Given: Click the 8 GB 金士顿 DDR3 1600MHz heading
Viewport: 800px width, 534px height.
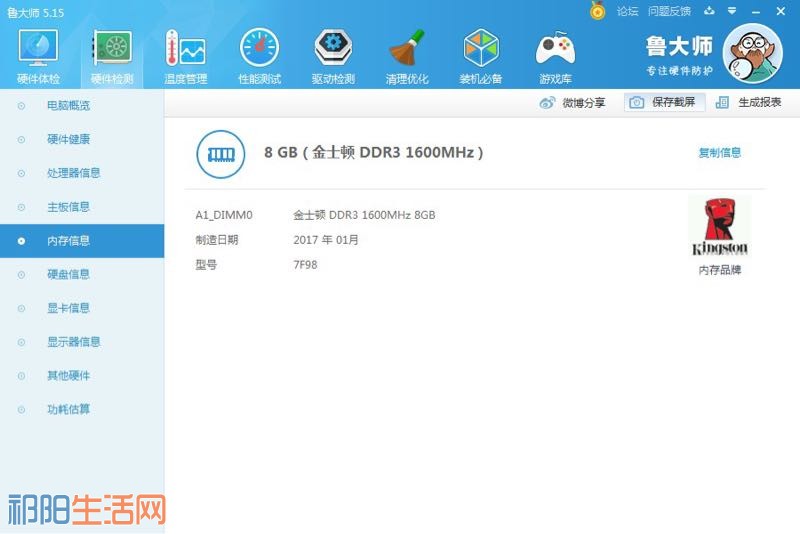Looking at the screenshot, I should (373, 152).
